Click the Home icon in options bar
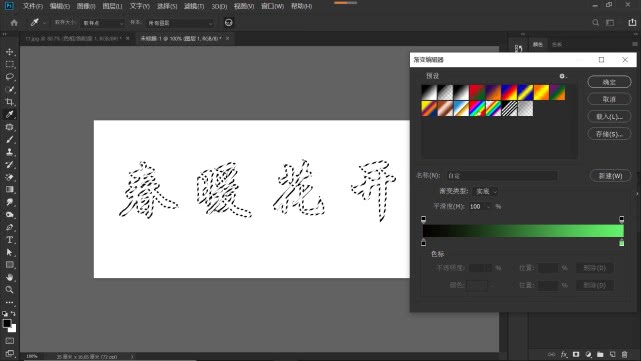This screenshot has height=361, width=641. pos(14,23)
